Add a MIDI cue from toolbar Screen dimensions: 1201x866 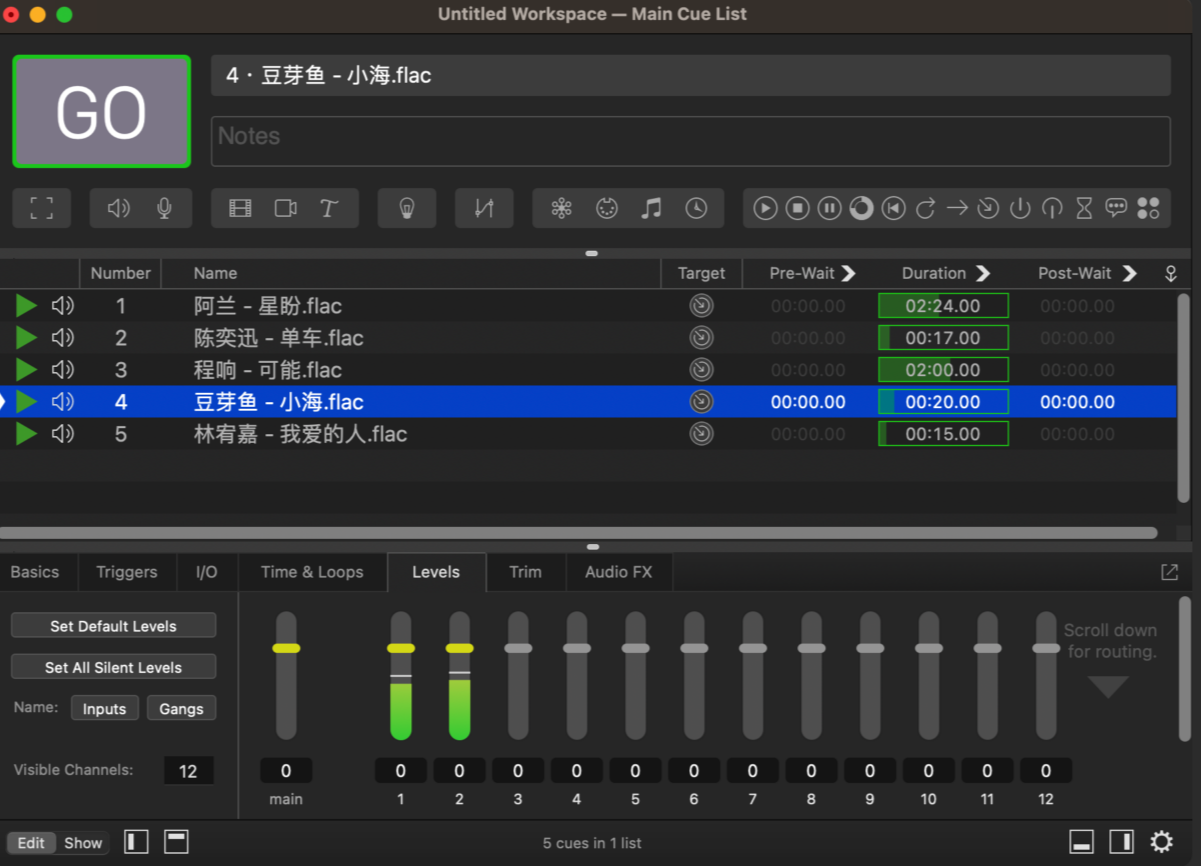(606, 208)
